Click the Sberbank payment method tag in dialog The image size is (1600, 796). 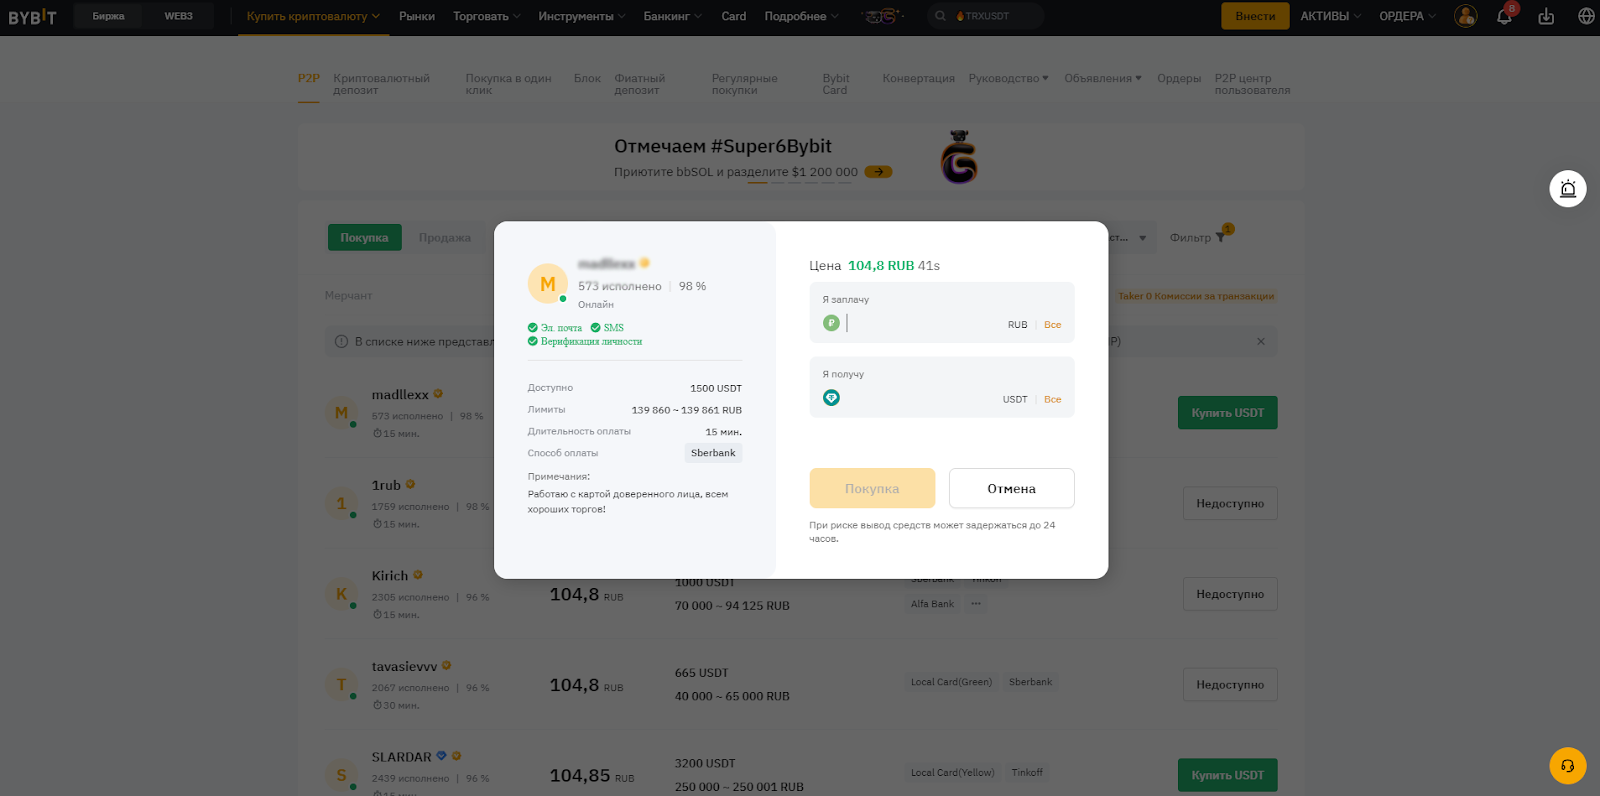(x=713, y=453)
